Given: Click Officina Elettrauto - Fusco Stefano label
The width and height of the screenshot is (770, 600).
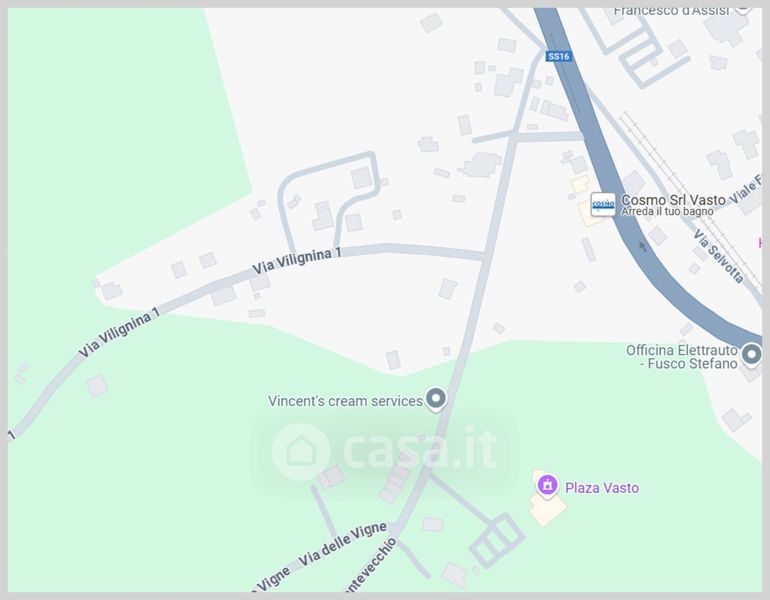Looking at the screenshot, I should [682, 357].
